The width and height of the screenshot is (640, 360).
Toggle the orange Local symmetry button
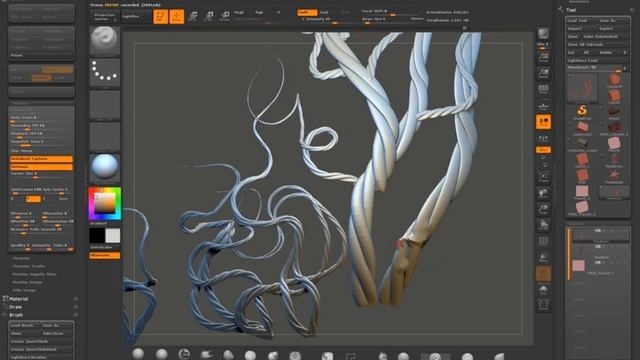[543, 150]
